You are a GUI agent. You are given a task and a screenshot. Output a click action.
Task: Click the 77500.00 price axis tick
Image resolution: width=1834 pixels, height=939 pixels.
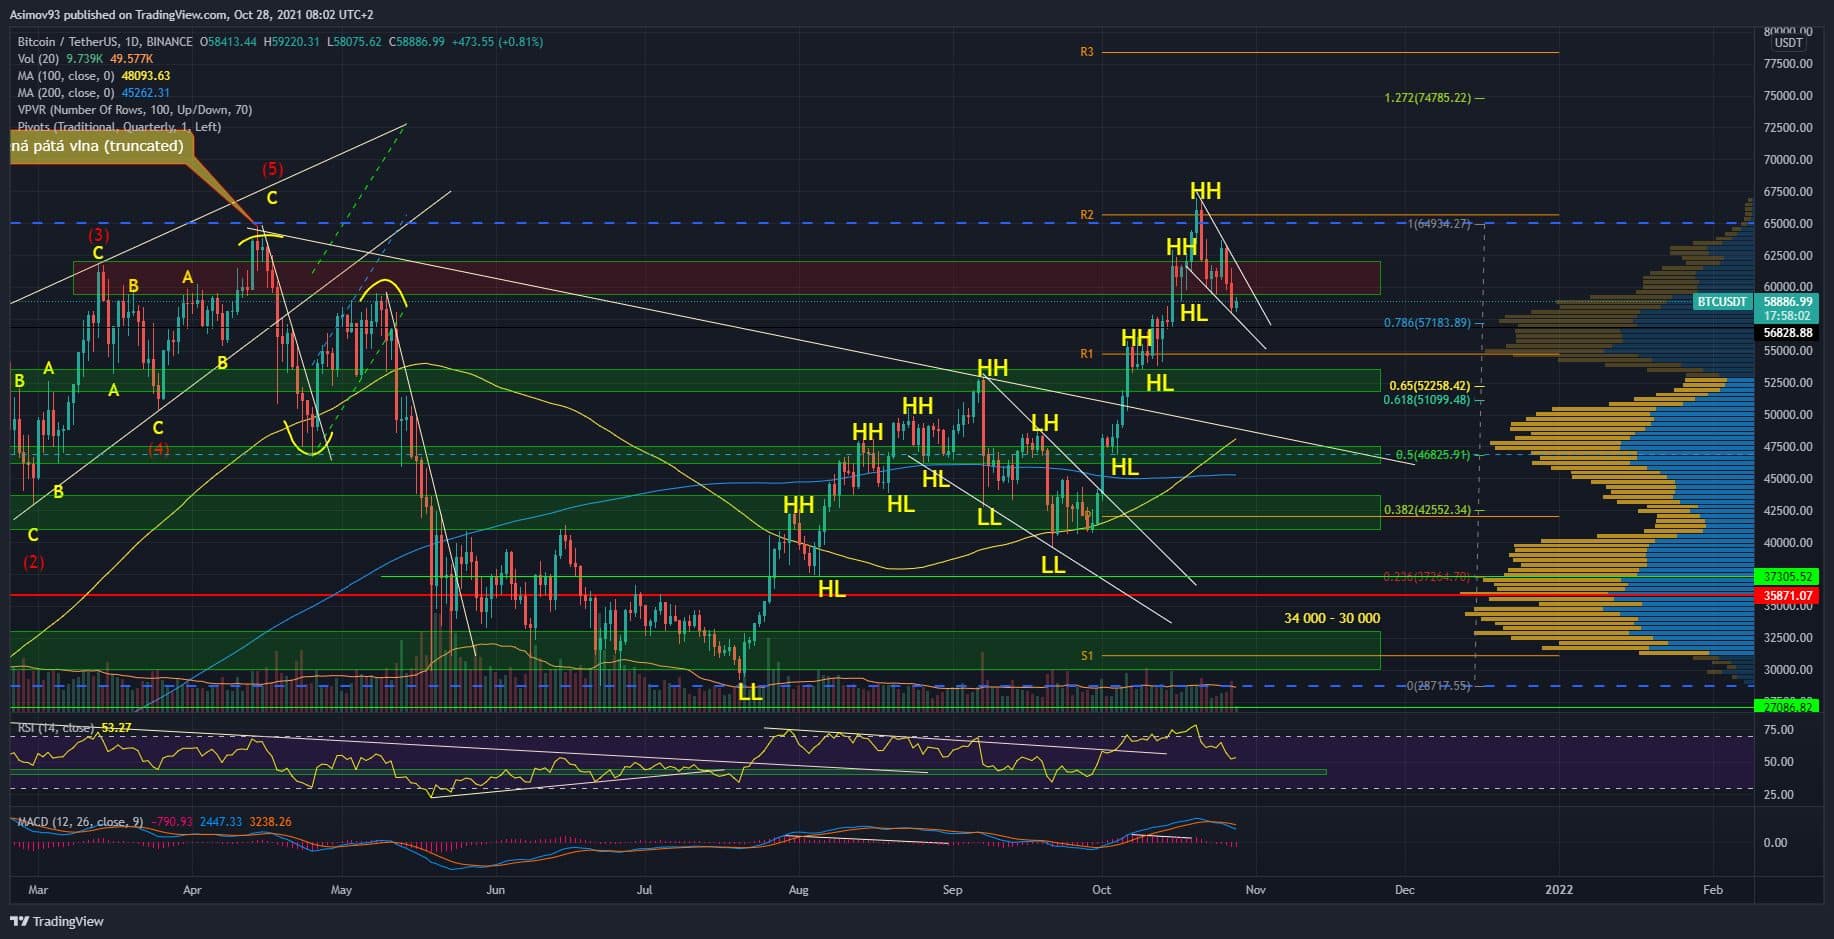coord(1788,64)
